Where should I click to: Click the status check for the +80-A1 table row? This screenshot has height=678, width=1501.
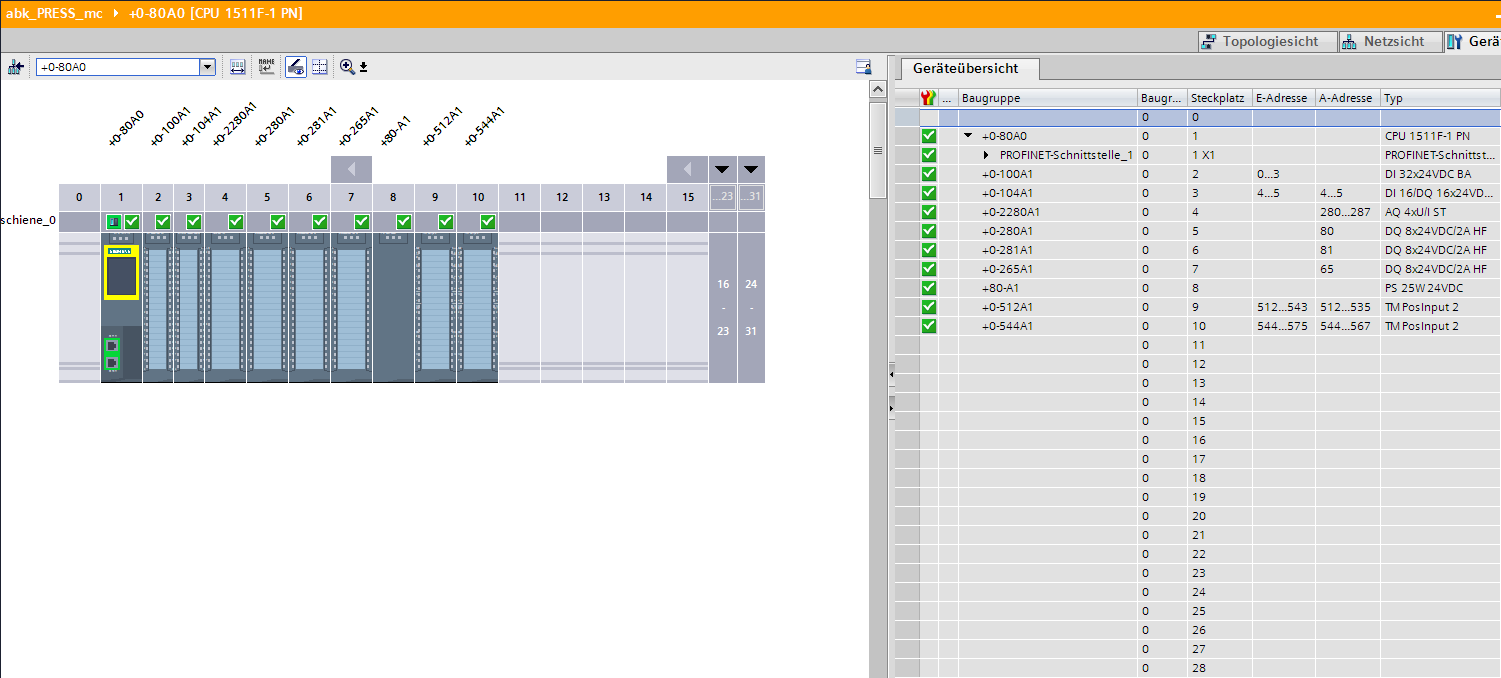[x=929, y=288]
